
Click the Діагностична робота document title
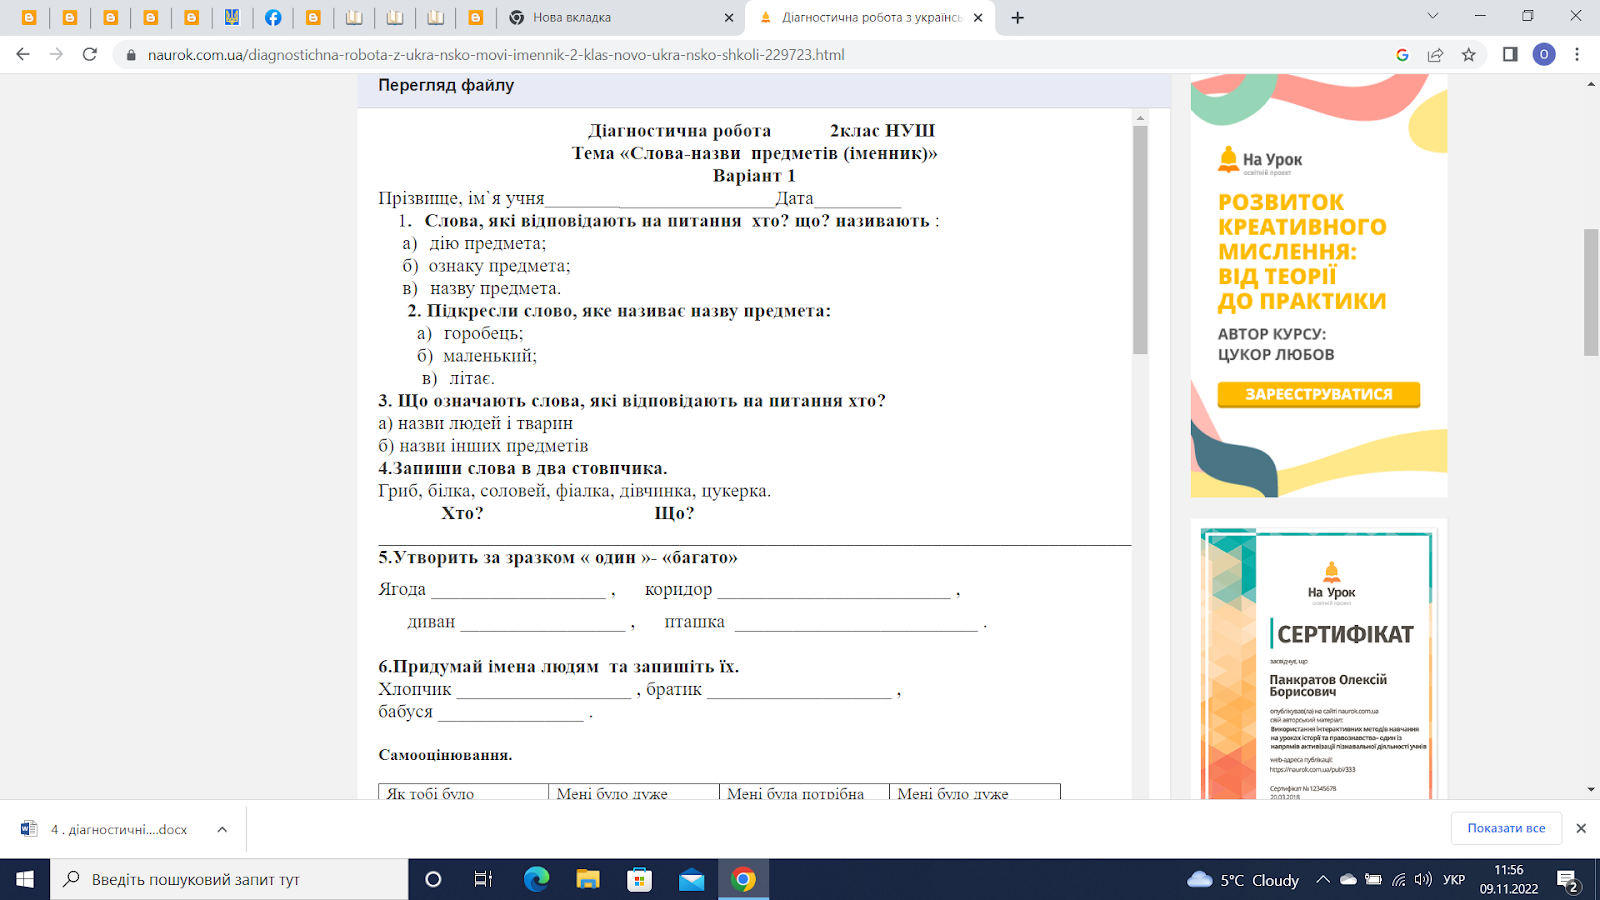(x=680, y=130)
